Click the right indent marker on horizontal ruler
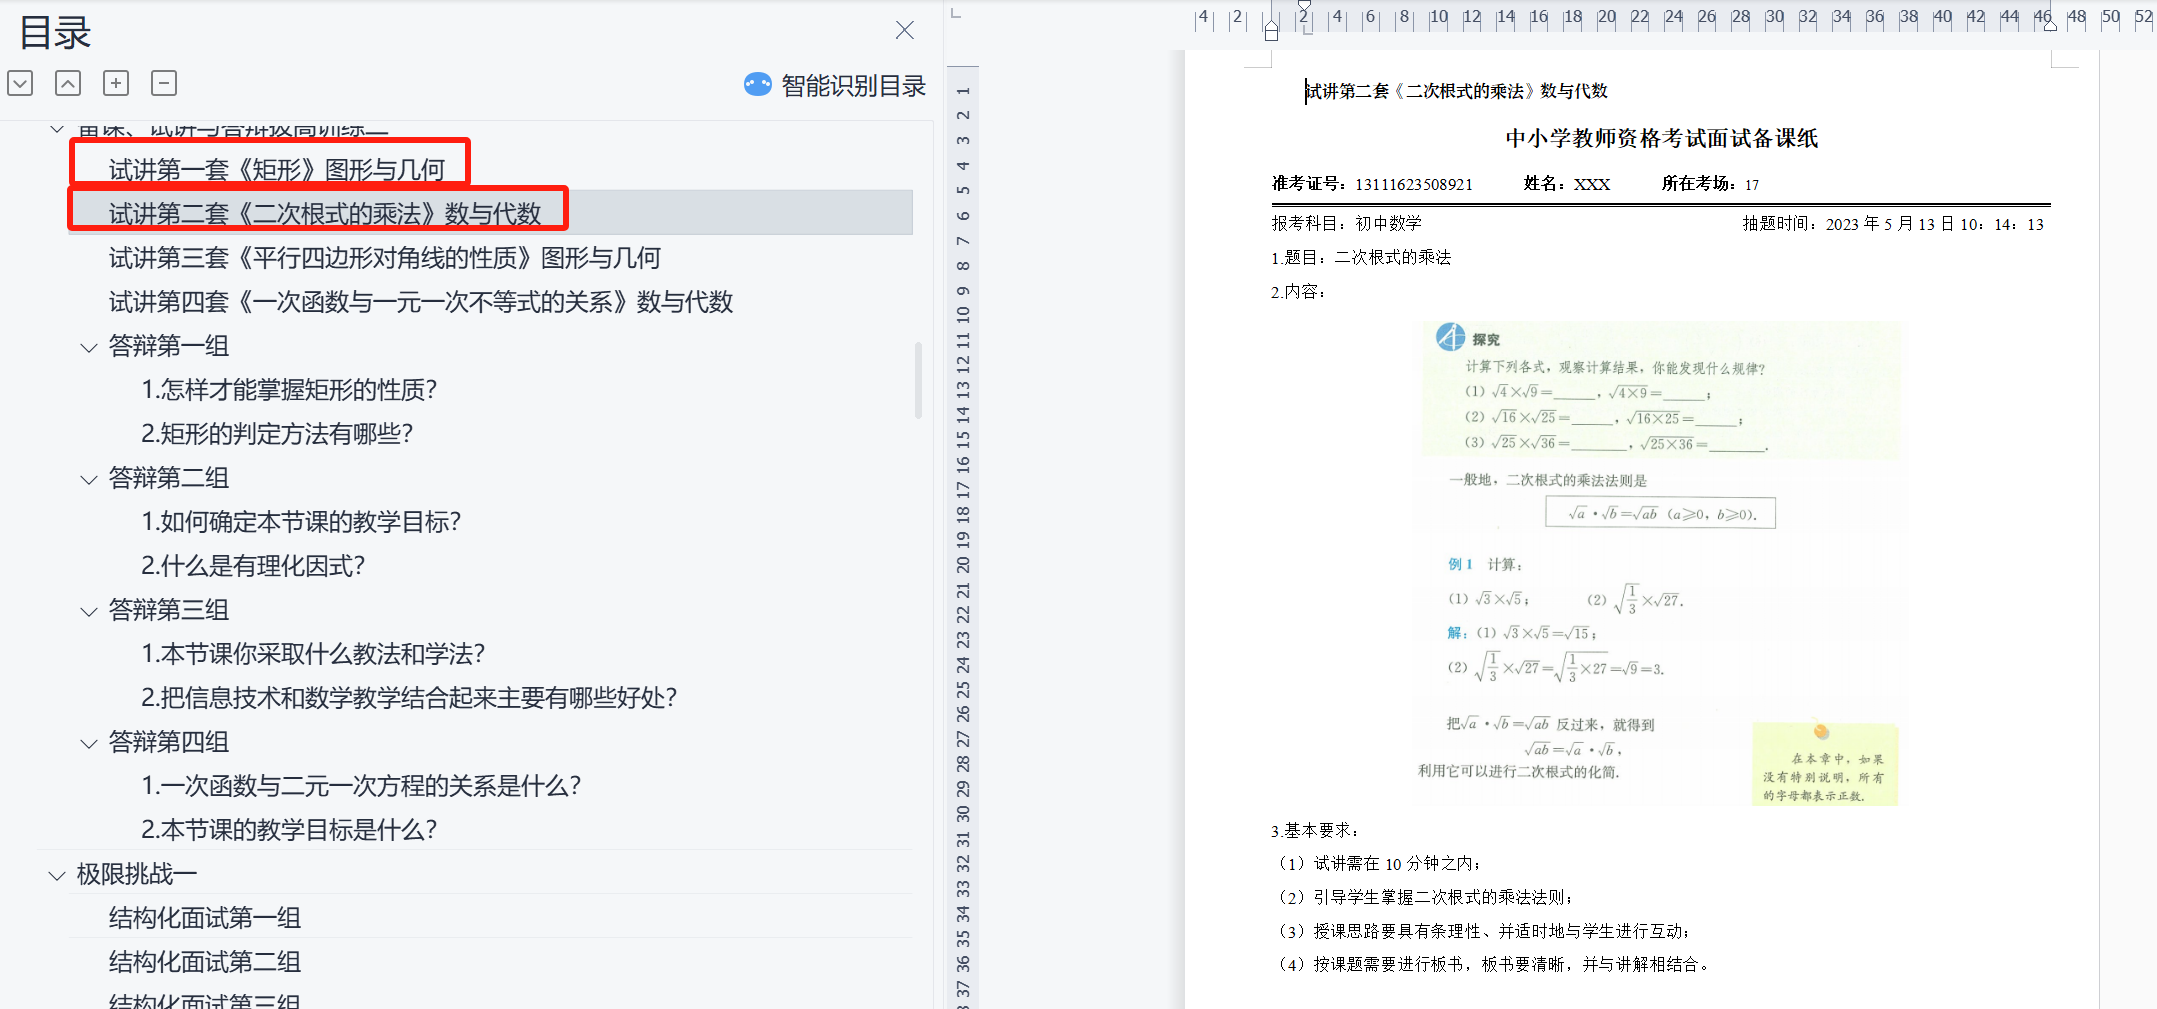This screenshot has height=1009, width=2157. (2050, 26)
